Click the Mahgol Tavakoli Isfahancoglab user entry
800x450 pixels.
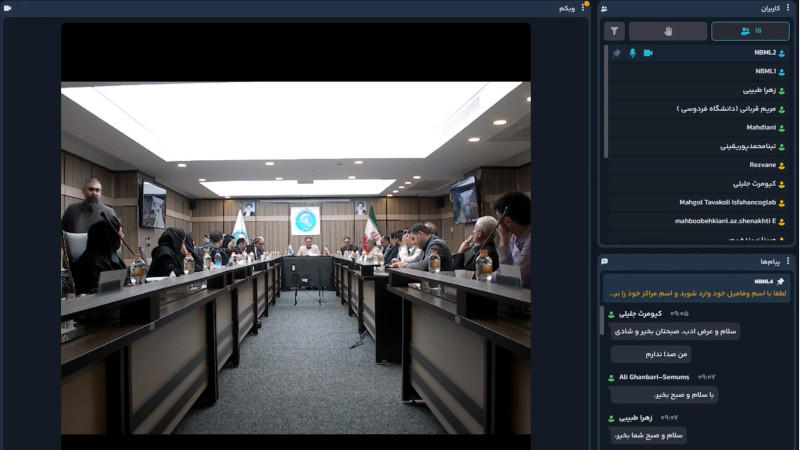tap(727, 202)
